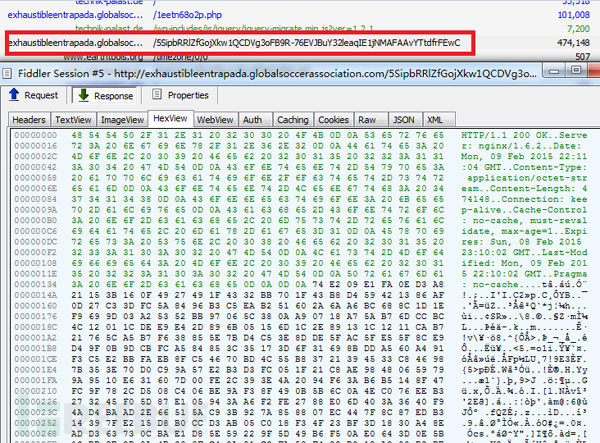
Task: Maximize the Fiddler Session #5 window
Action: (x=576, y=70)
